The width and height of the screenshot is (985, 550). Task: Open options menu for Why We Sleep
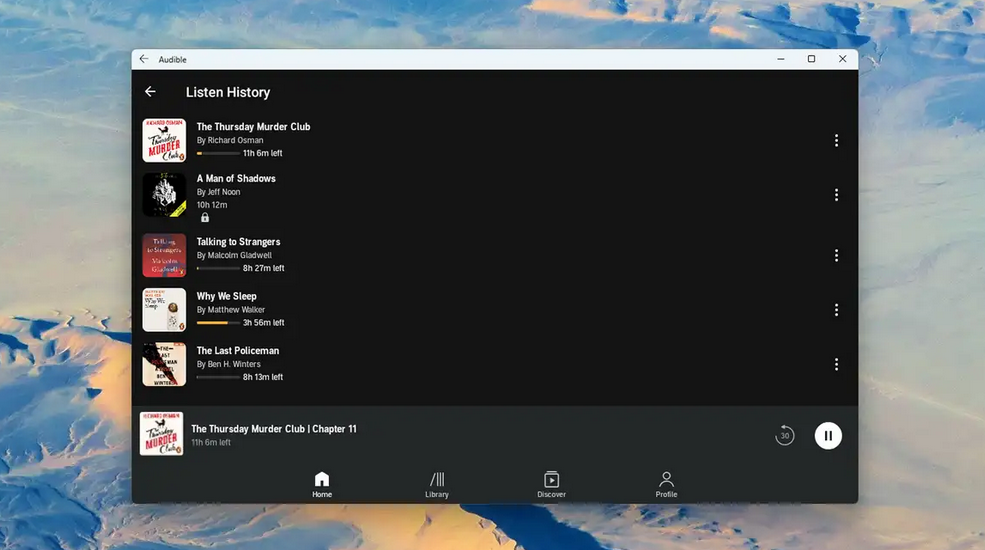tap(836, 310)
